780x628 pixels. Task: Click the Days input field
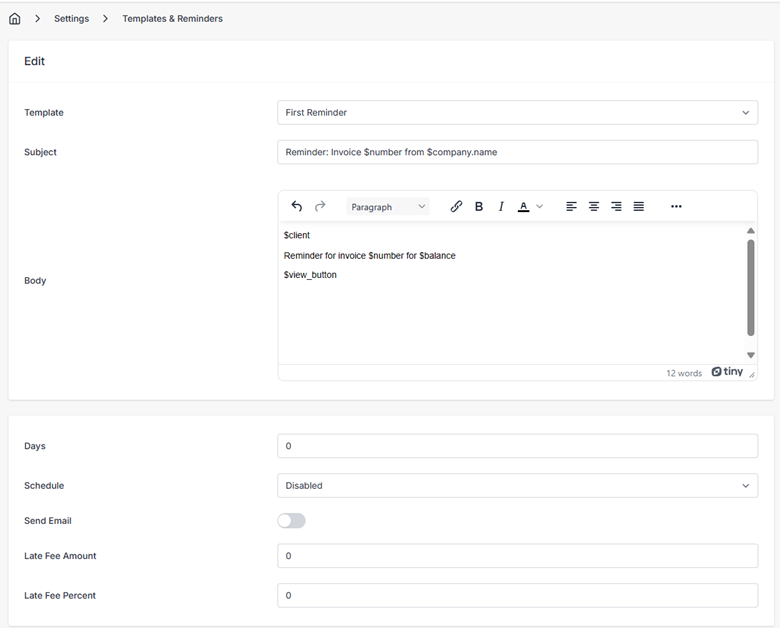pos(517,446)
